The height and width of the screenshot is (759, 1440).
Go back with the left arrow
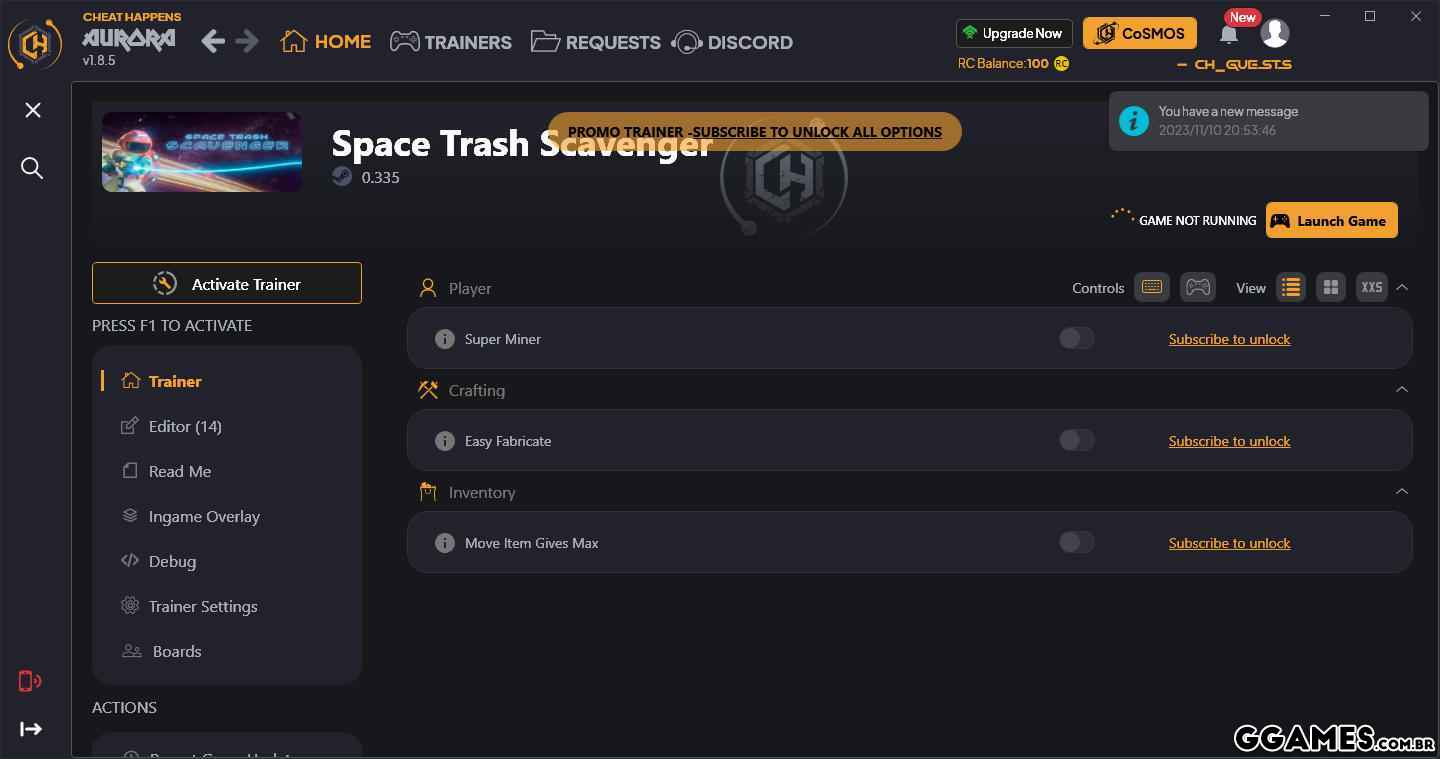coord(212,41)
